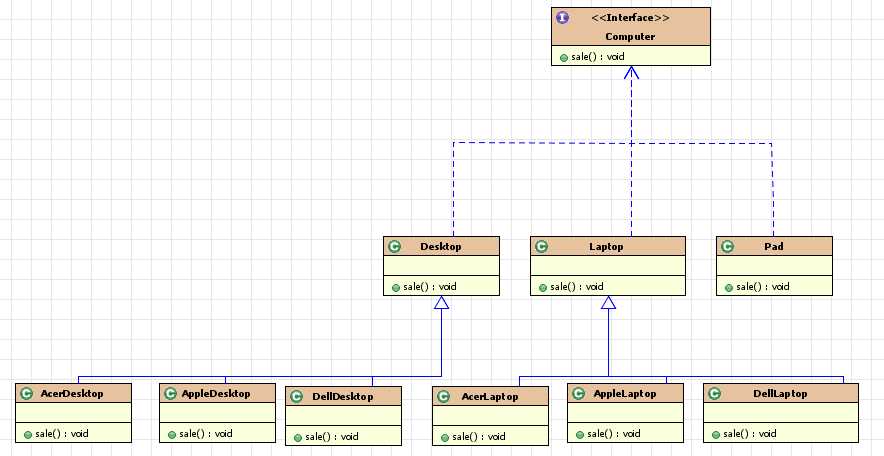Click sale() : void in AppleDesktop
Screen dimensions: 884x456
pyautogui.click(x=206, y=434)
